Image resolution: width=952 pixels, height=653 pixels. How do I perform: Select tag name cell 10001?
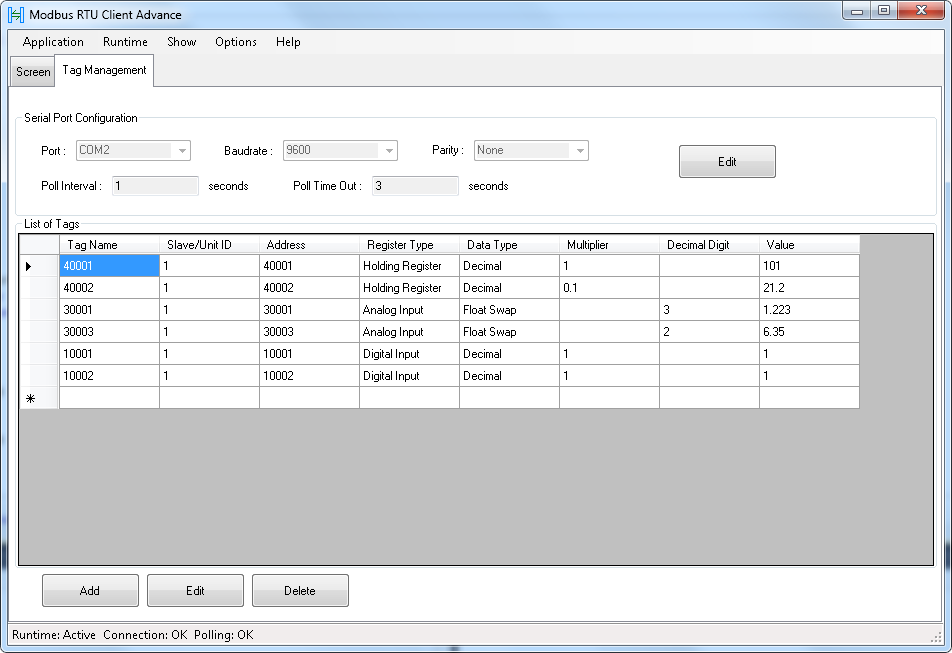(109, 354)
